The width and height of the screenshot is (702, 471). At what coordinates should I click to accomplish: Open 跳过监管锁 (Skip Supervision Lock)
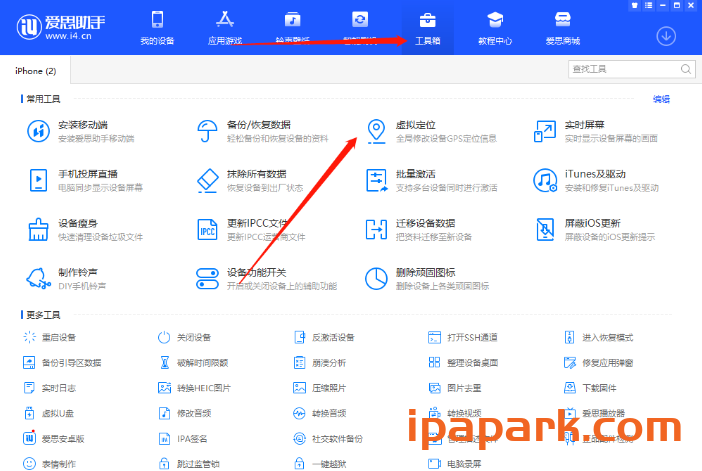coord(189,463)
